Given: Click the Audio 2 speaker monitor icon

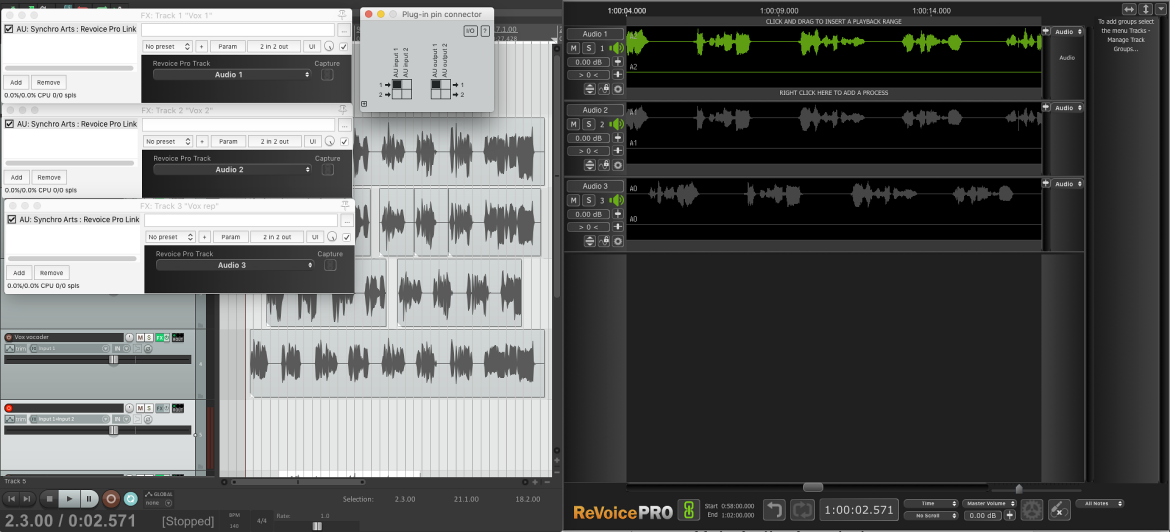Looking at the screenshot, I should (617, 124).
